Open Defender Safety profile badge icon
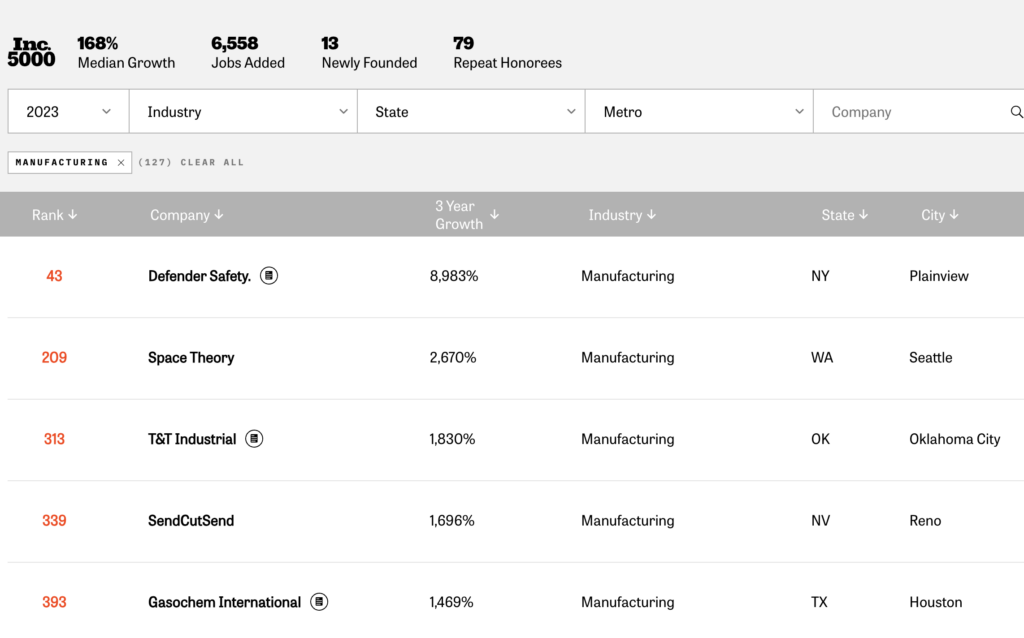The image size is (1024, 638). click(x=269, y=276)
